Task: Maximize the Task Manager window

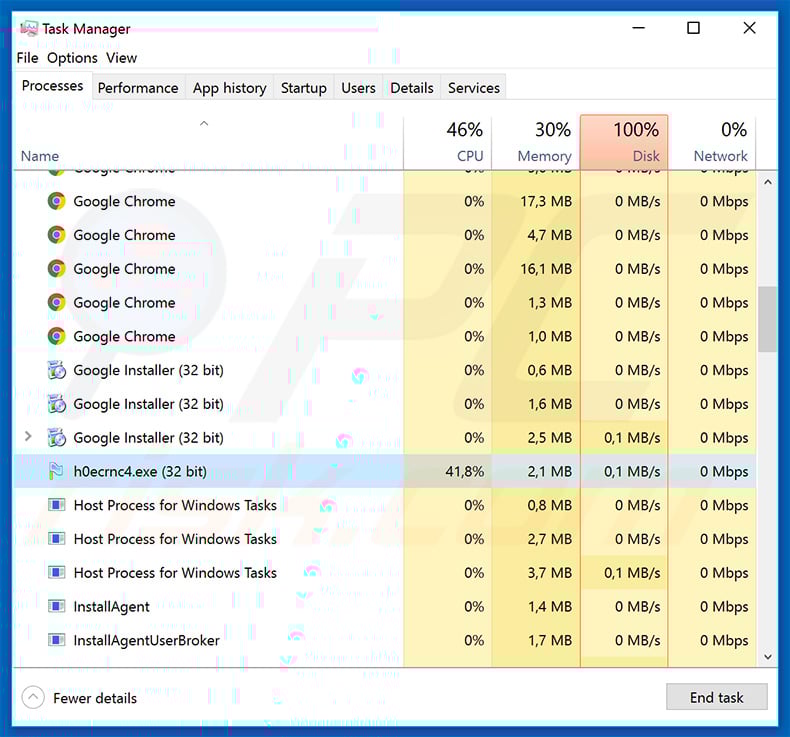Action: click(x=693, y=28)
